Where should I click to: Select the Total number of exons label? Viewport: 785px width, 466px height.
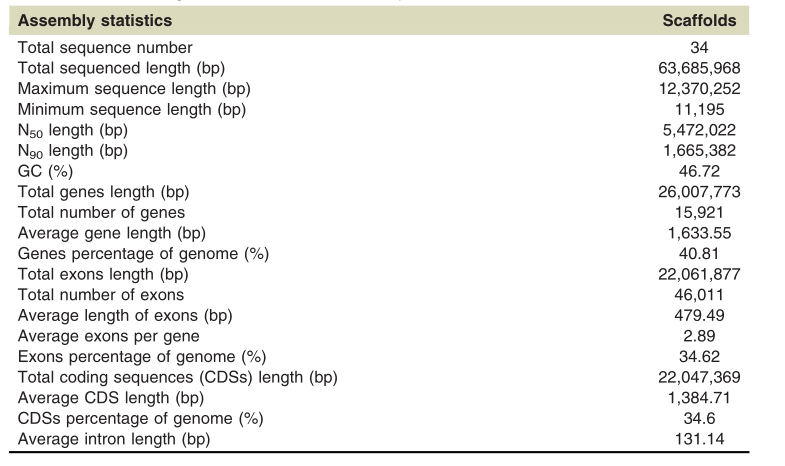pos(101,295)
